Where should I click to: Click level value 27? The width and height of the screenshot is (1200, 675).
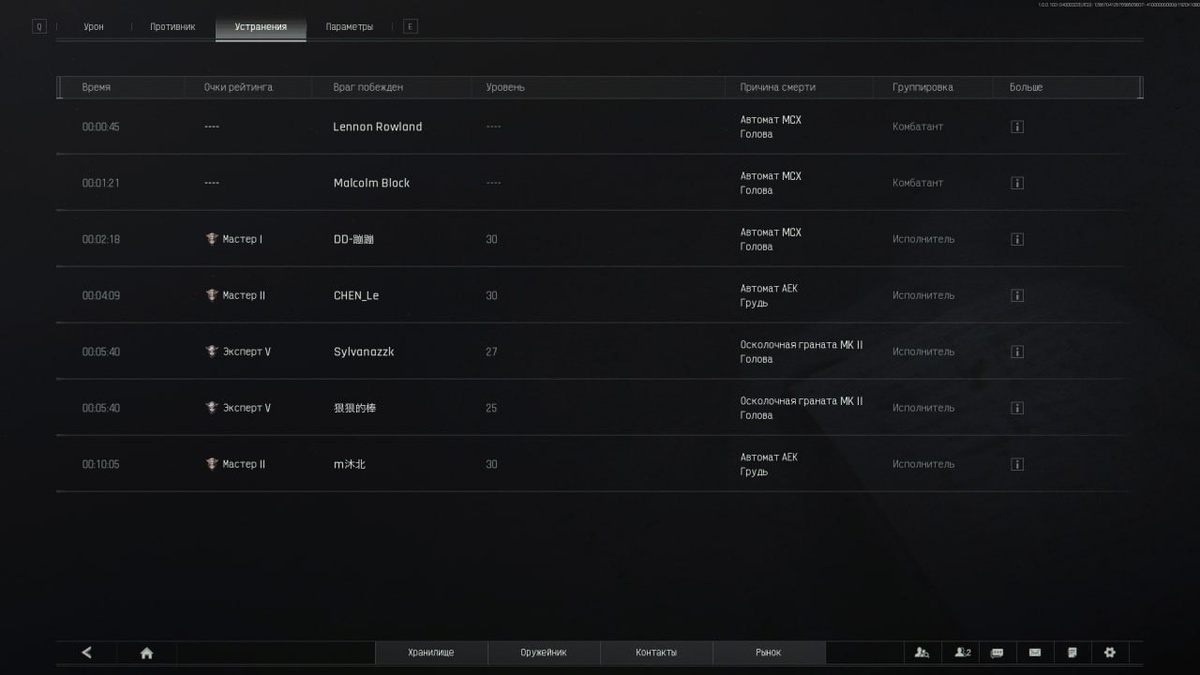[x=492, y=352]
